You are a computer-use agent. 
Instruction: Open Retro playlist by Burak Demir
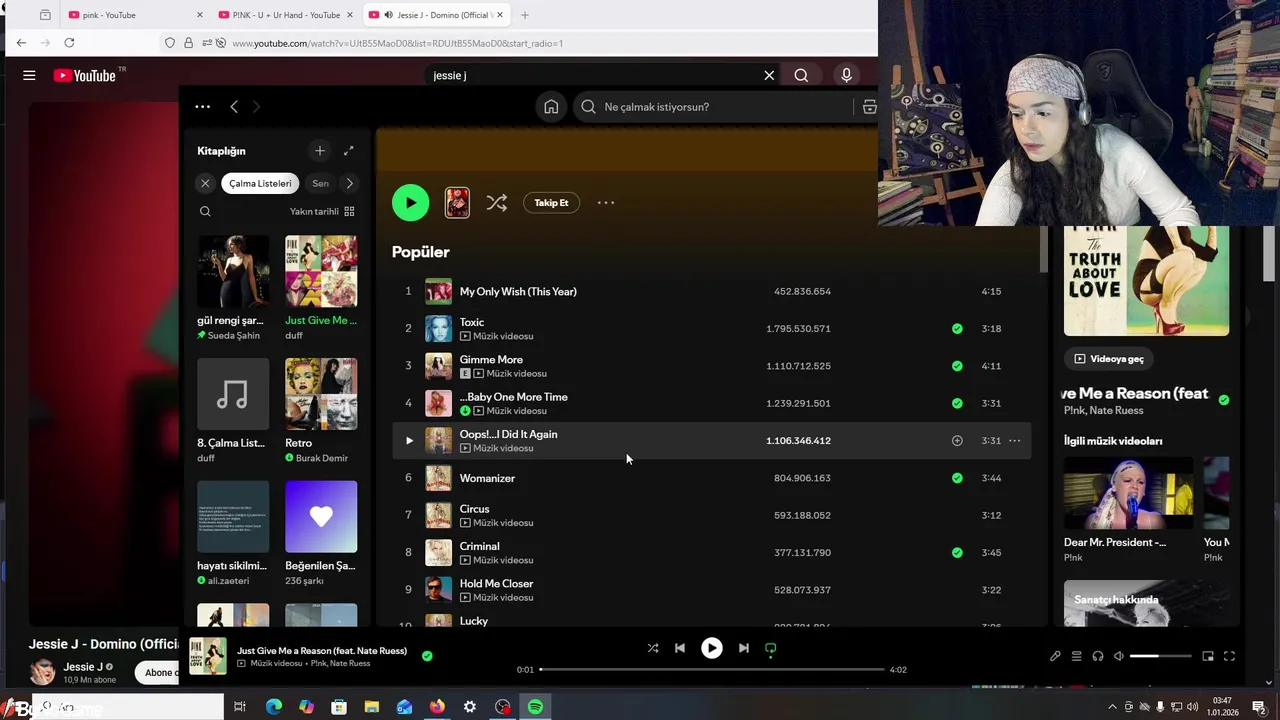click(321, 394)
